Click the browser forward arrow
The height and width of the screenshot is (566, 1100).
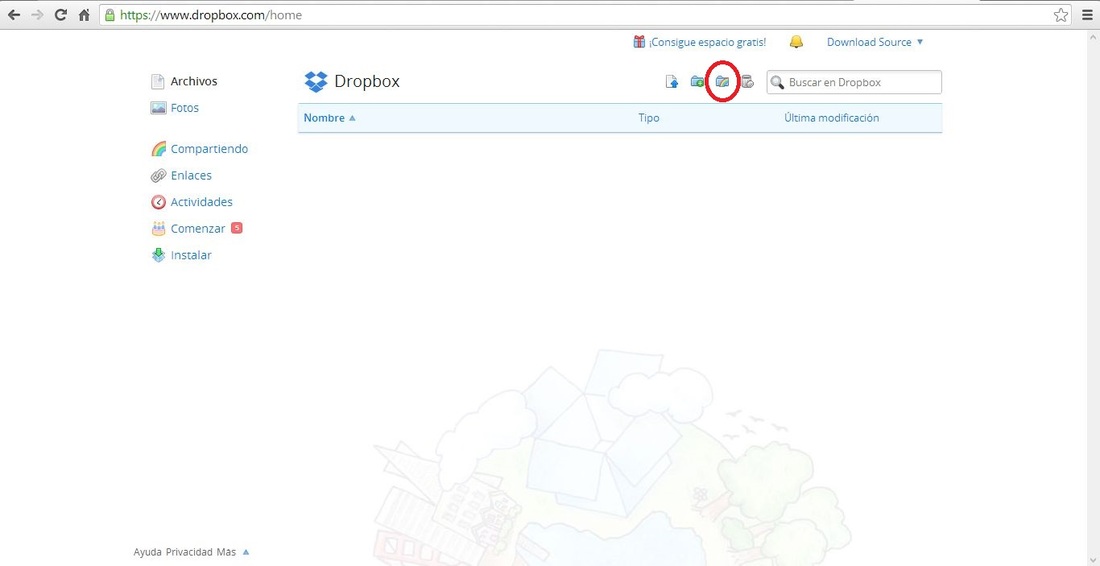(x=37, y=15)
